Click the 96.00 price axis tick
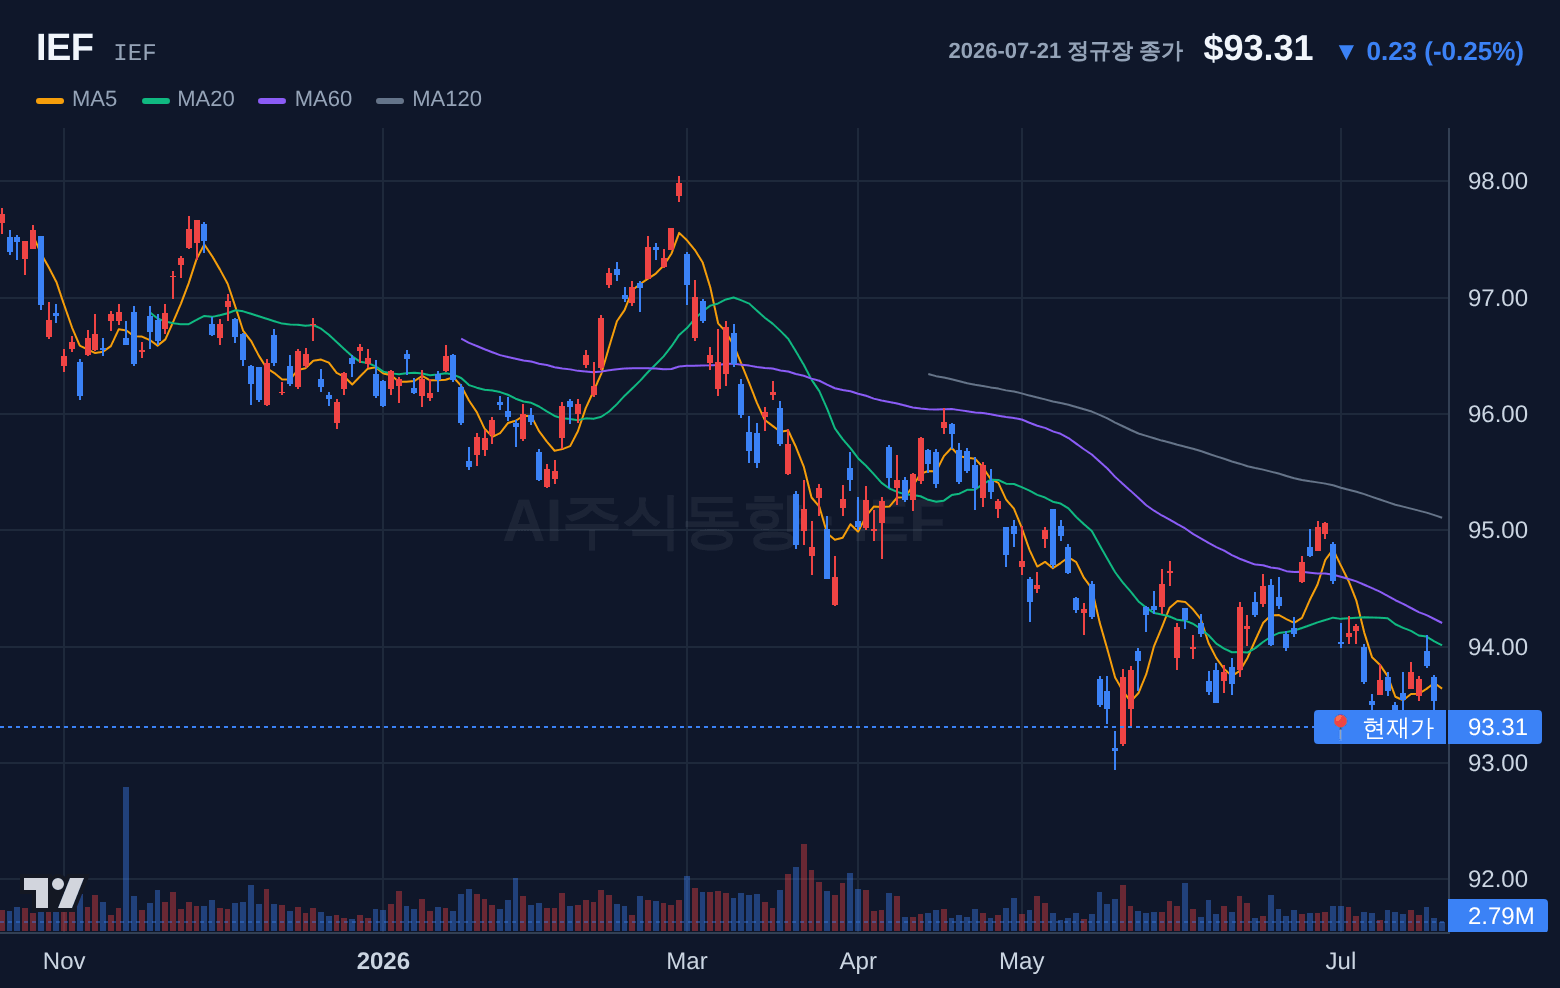This screenshot has height=988, width=1560. pos(1497,414)
